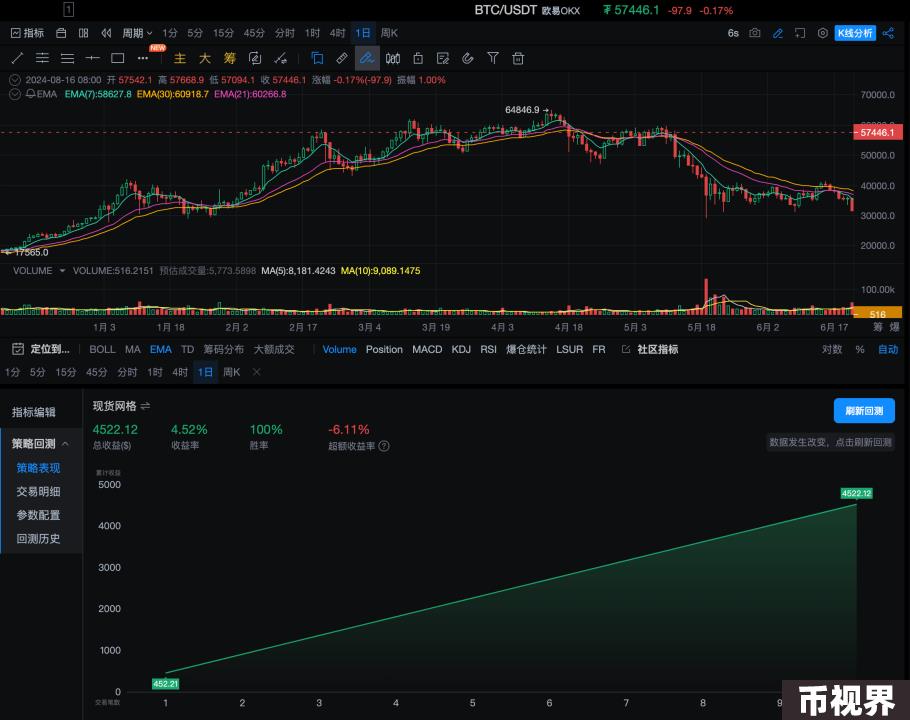Select the 周K timeframe in top bar
Screen dimensions: 910x720
click(x=389, y=33)
